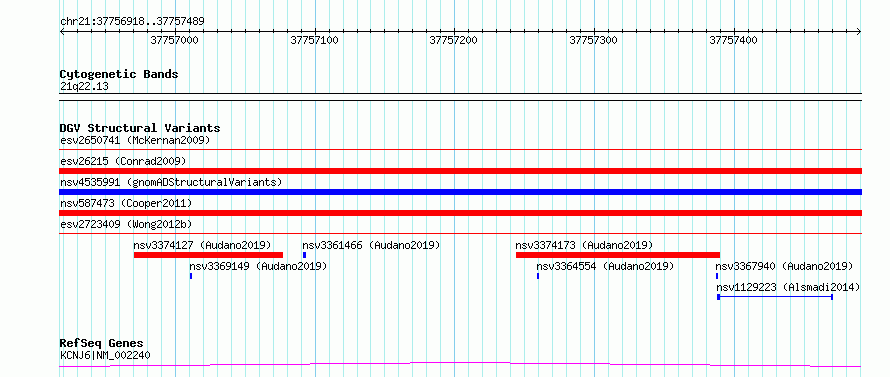Screen dimensions: 890x377
Task: Click the nsv3374173 (Audano2019) label
Action: click(585, 245)
